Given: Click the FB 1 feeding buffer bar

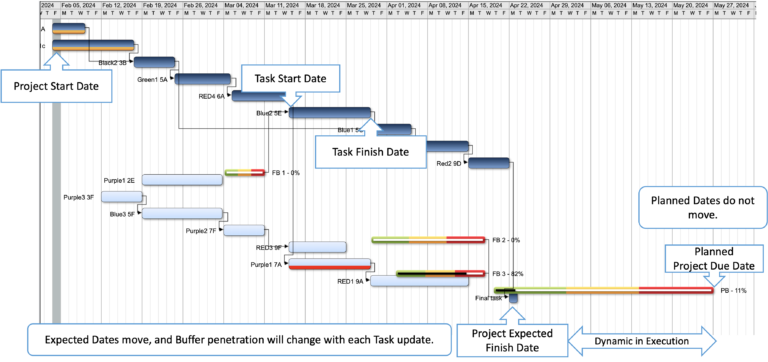Looking at the screenshot, I should pos(244,172).
